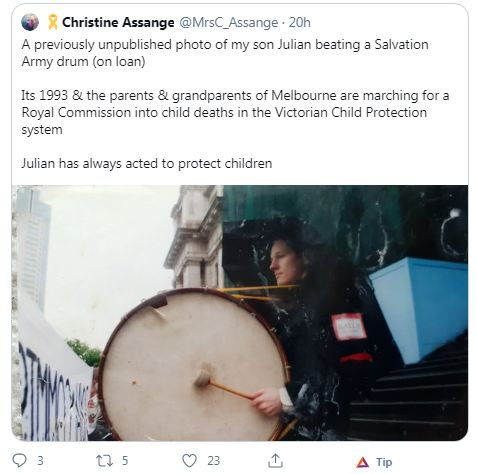Image resolution: width=477 pixels, height=474 pixels.
Task: Click the paragraph about the 1993 Melbourne march
Action: 235,113
